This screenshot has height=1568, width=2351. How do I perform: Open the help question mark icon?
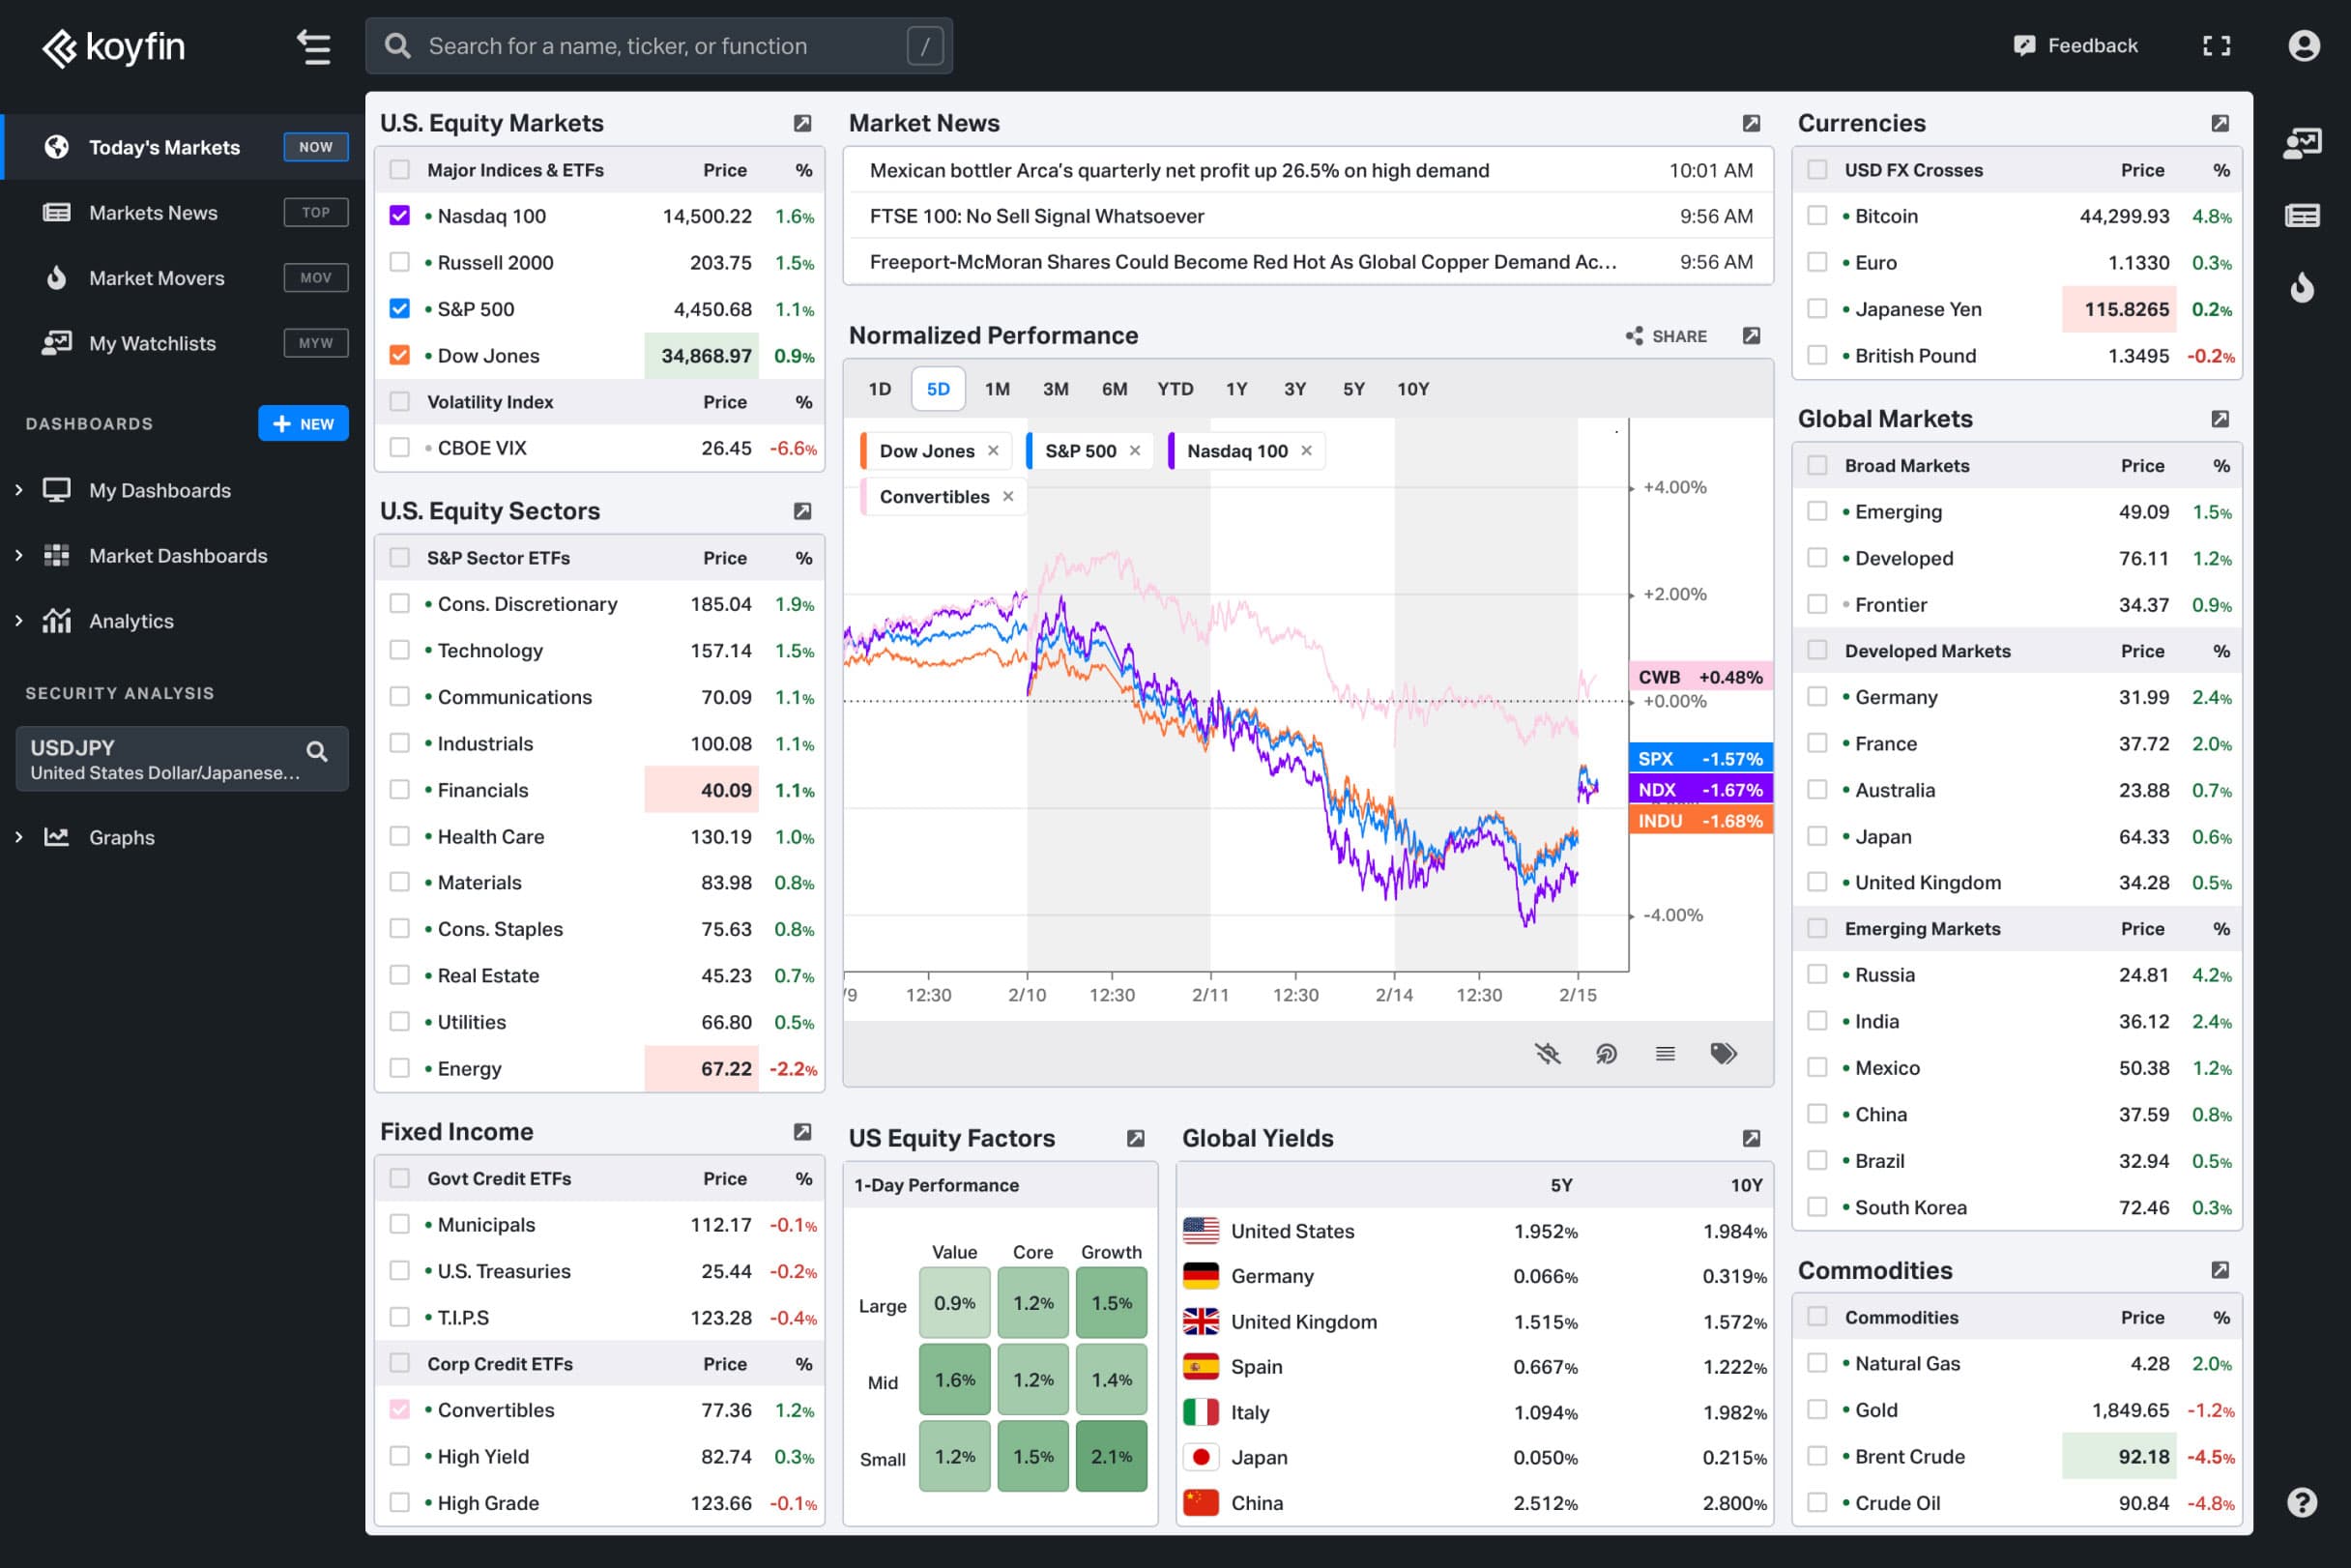click(2301, 1501)
